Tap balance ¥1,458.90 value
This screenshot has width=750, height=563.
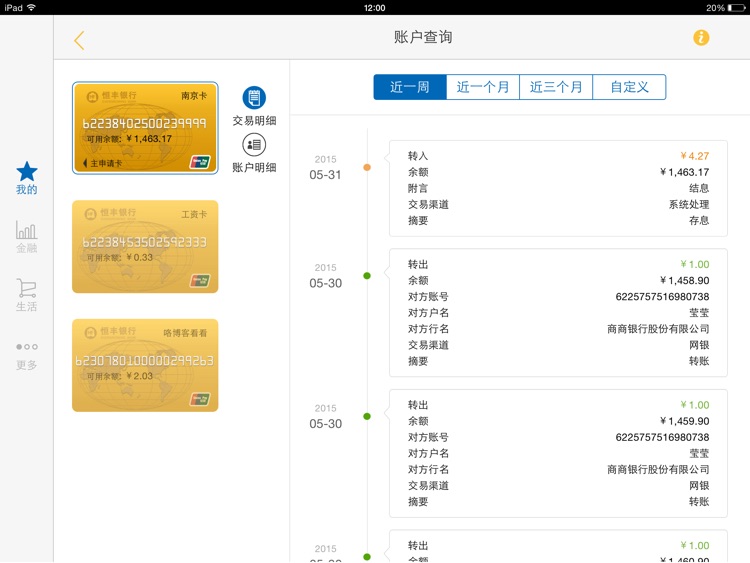684,280
